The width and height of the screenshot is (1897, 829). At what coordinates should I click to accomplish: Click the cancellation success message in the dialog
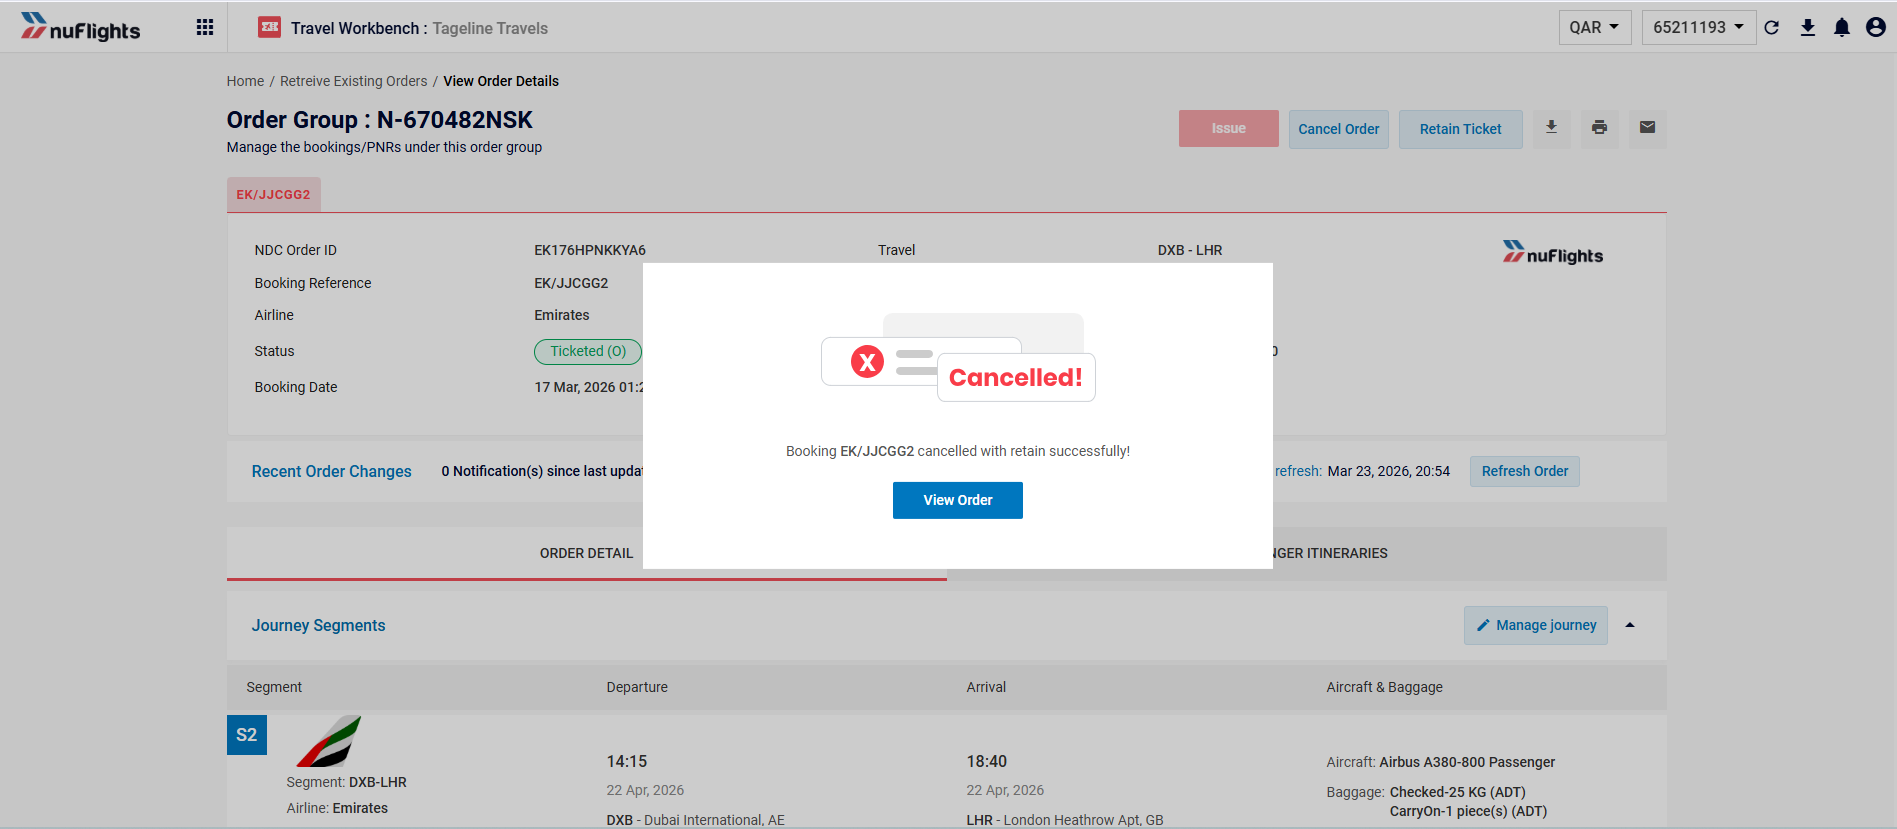(958, 451)
